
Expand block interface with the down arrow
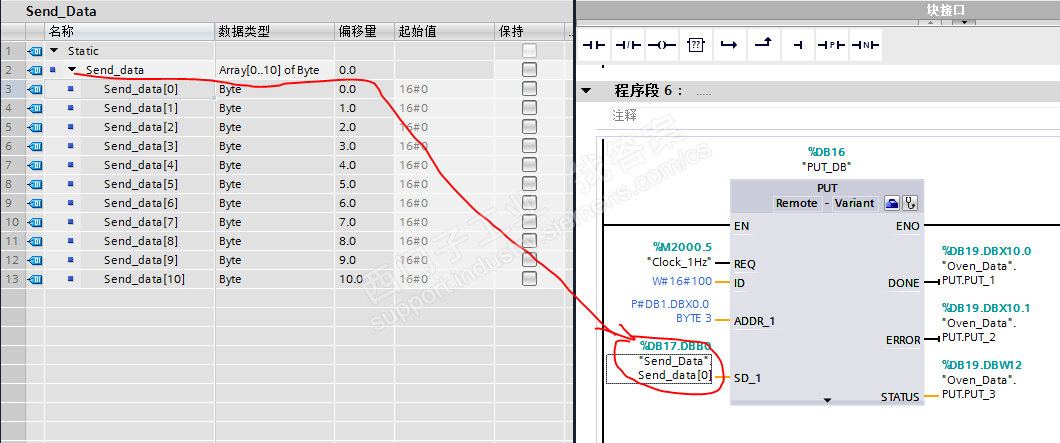(963, 22)
